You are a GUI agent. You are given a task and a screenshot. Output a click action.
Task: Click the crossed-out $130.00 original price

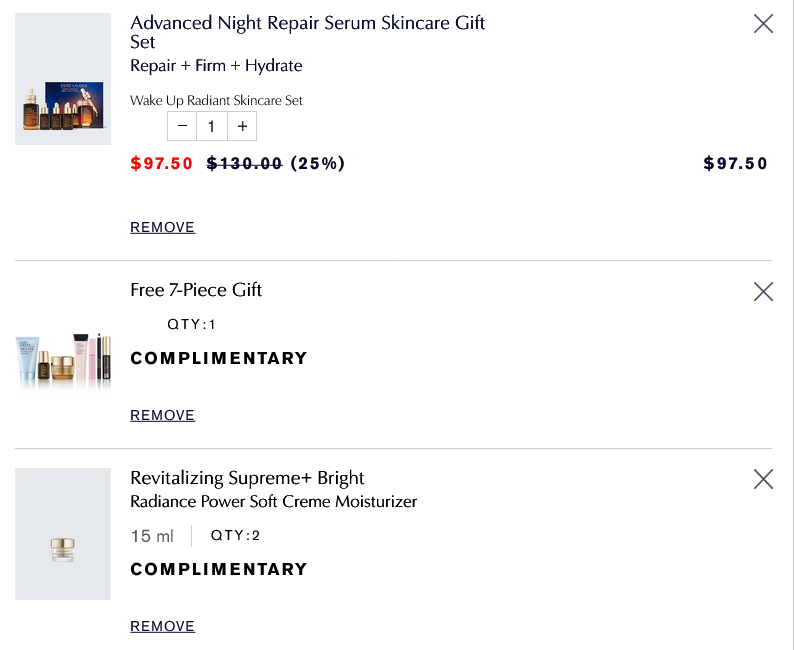pos(244,164)
